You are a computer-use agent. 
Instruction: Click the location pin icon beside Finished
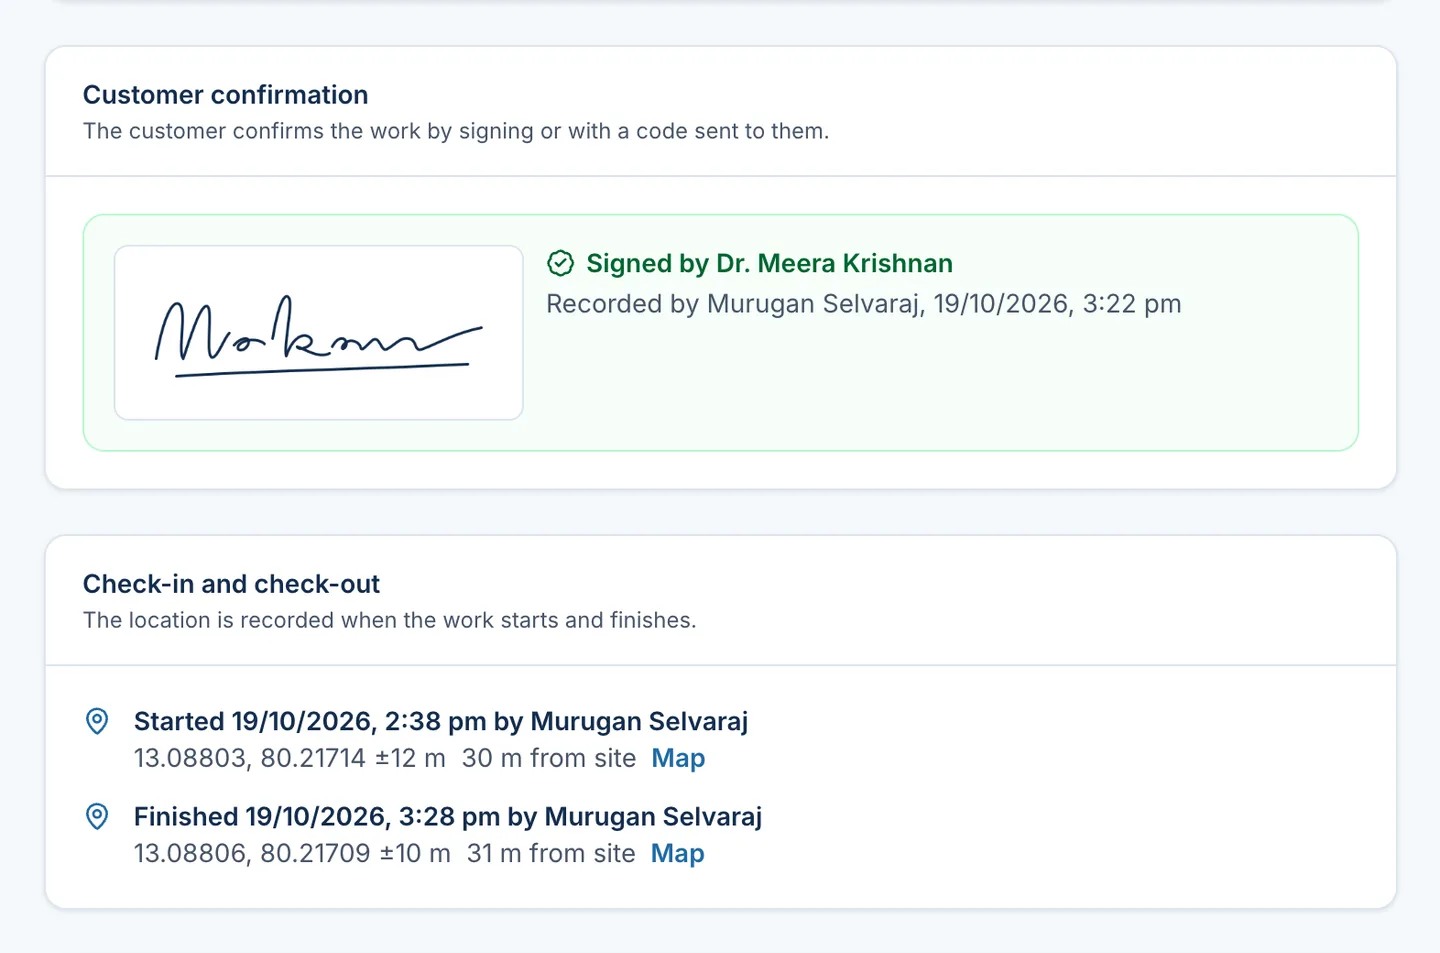[97, 816]
